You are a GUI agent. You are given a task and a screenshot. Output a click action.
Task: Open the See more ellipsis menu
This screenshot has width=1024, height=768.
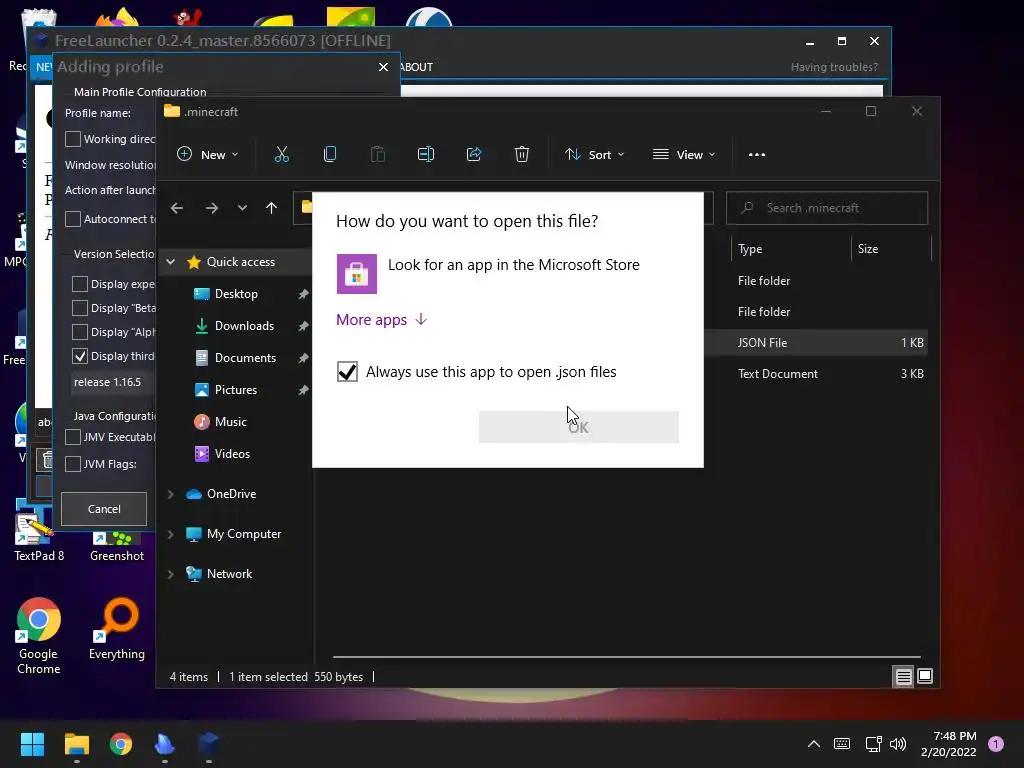click(757, 155)
